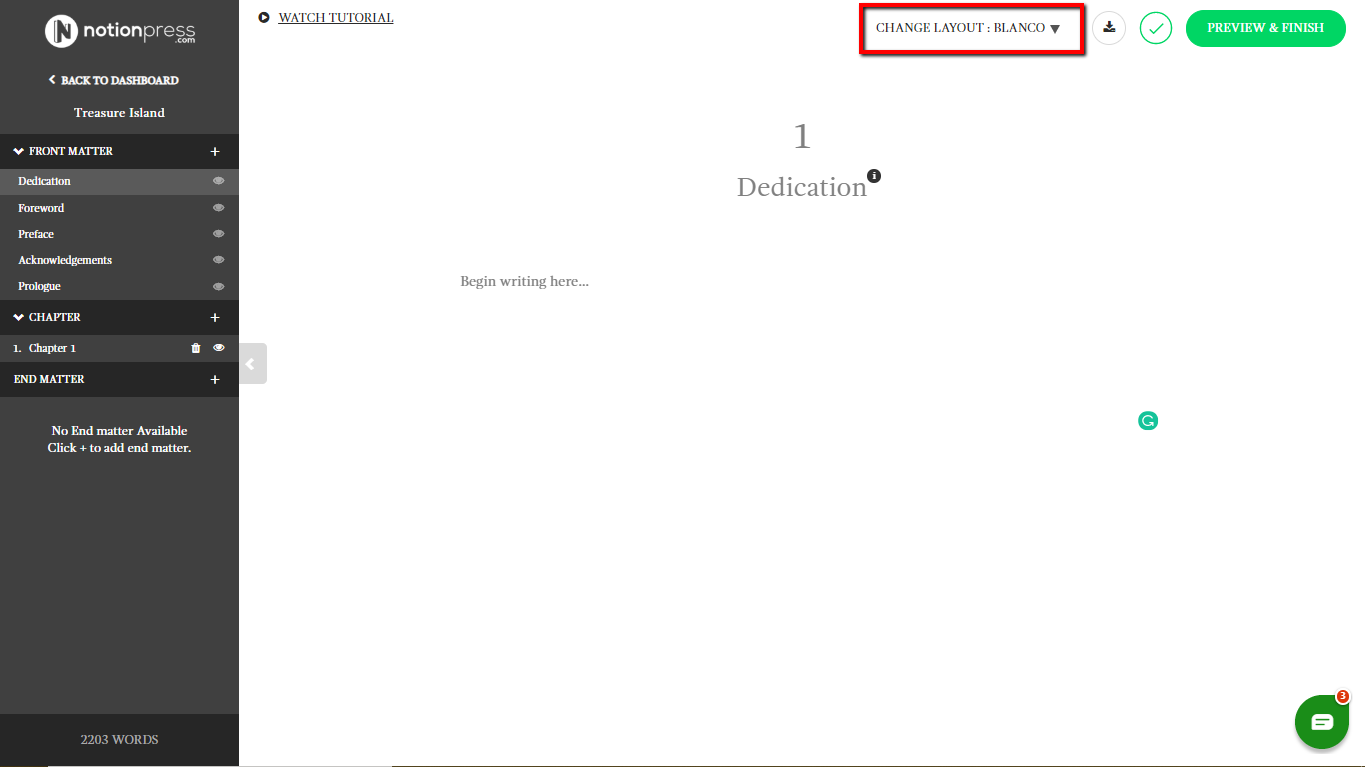Toggle visibility of Foreword section
The image size is (1365, 767).
pos(218,208)
